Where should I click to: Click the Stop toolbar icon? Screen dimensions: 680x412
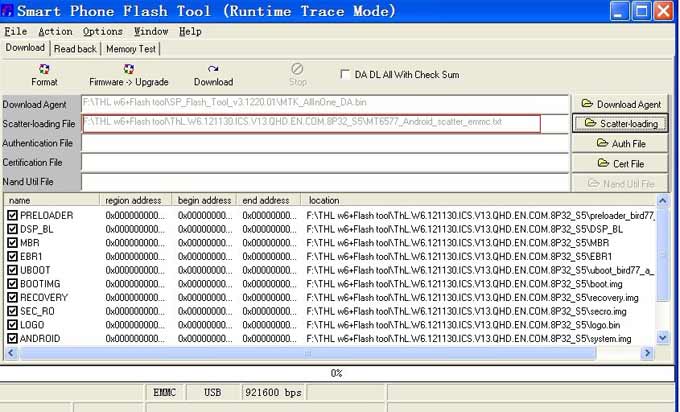click(x=297, y=69)
